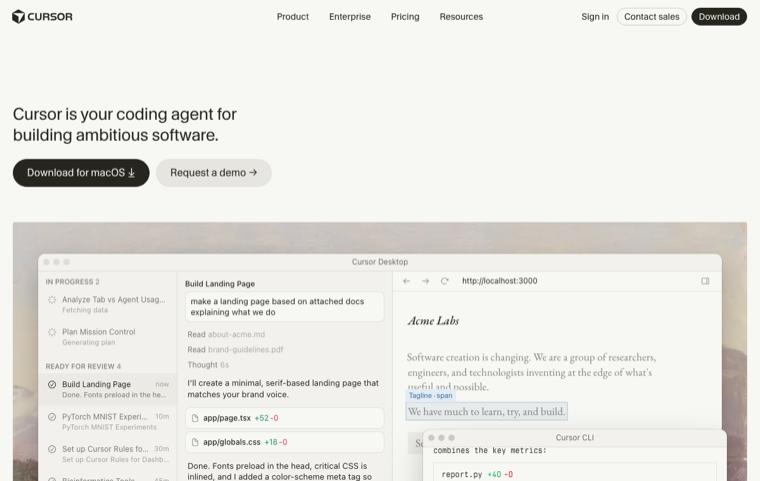Select the Plan Mission Control task
The height and width of the screenshot is (481, 760).
(108, 337)
